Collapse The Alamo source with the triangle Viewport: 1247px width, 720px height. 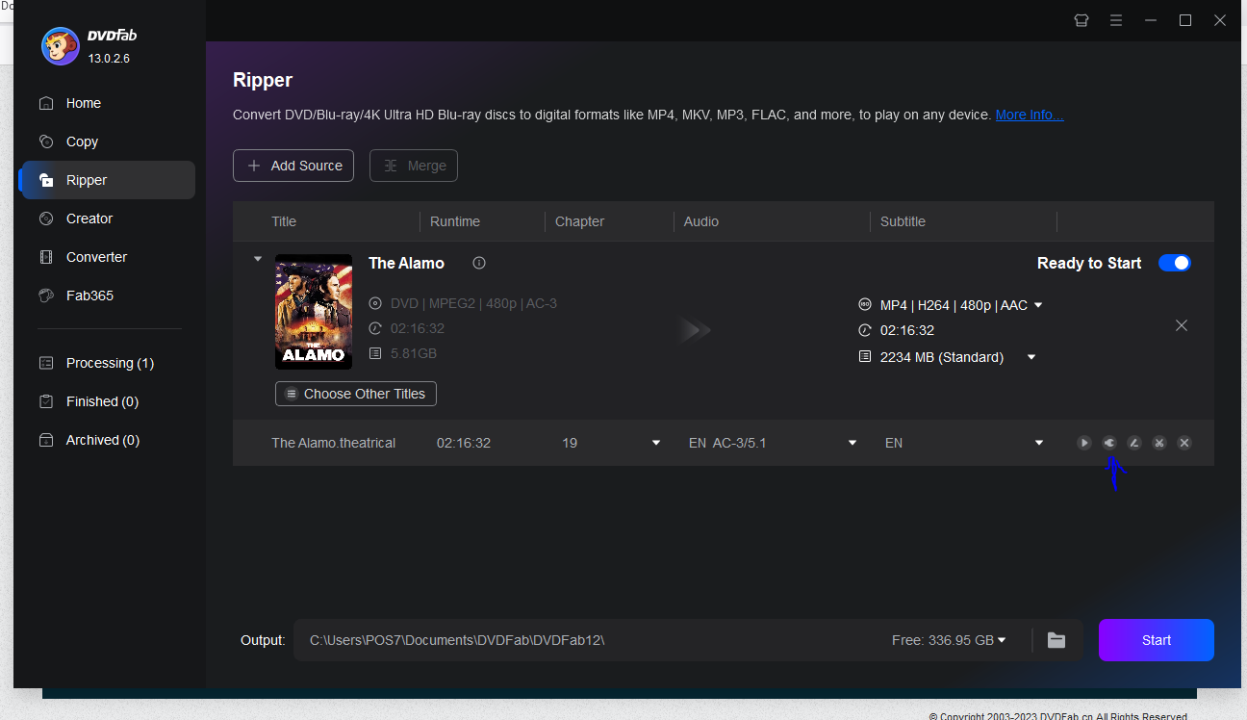(x=258, y=259)
